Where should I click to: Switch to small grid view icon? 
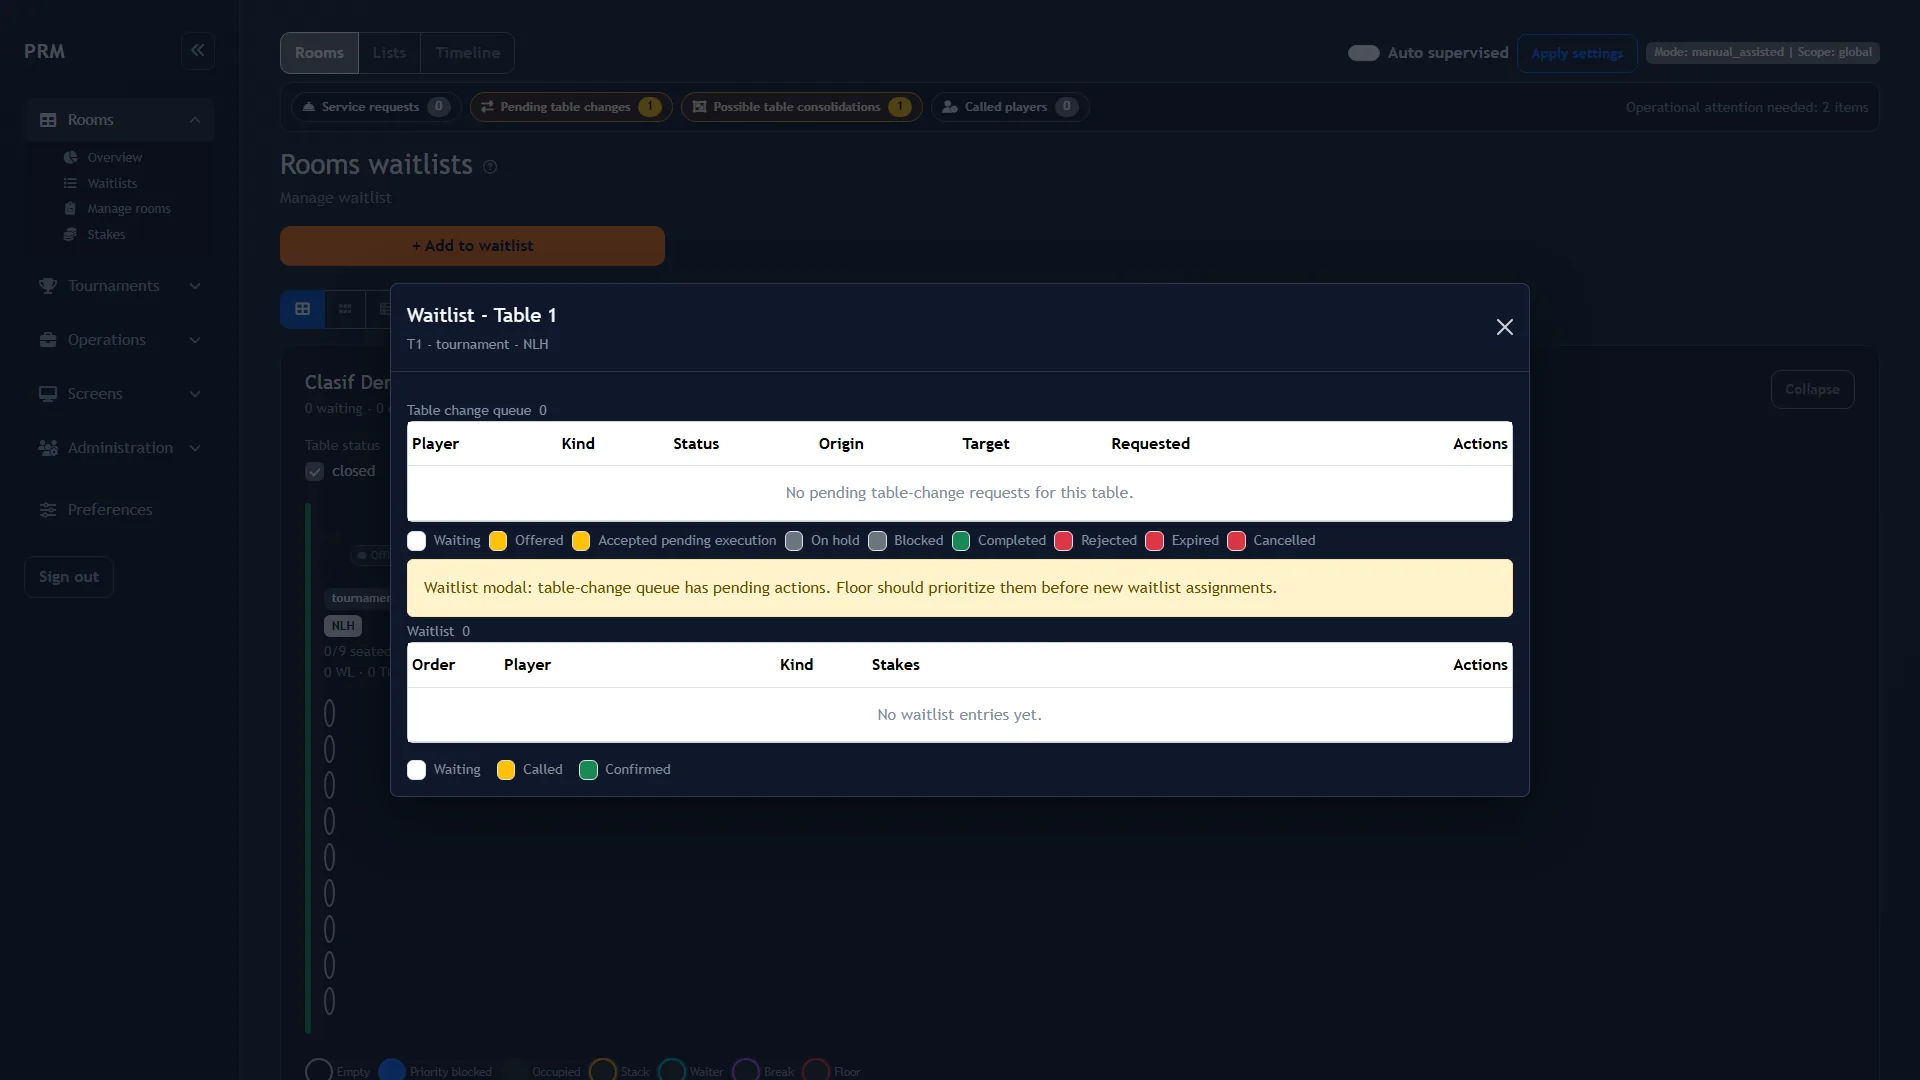[345, 309]
